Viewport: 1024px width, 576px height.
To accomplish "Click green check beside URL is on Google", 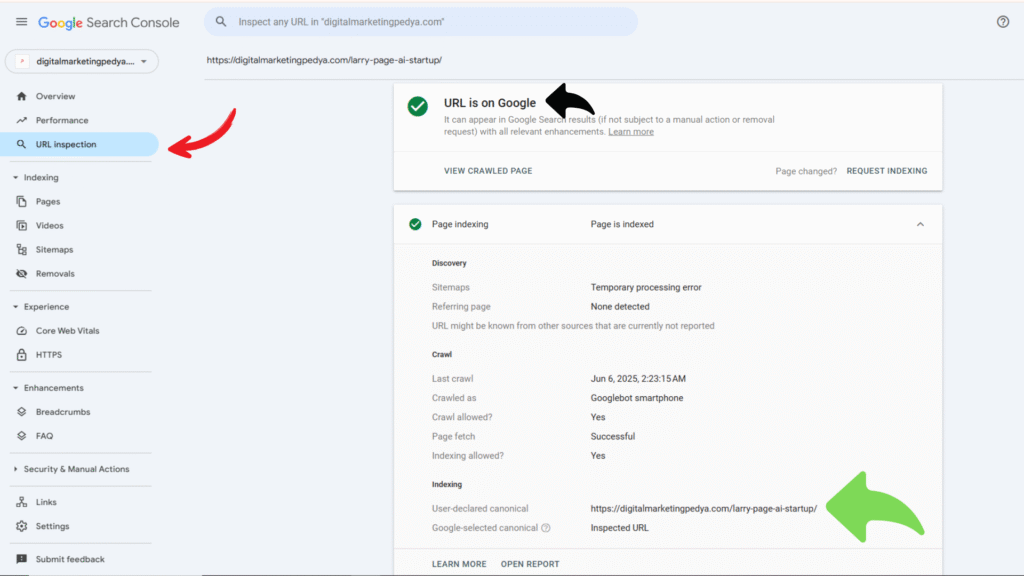I will [x=417, y=106].
